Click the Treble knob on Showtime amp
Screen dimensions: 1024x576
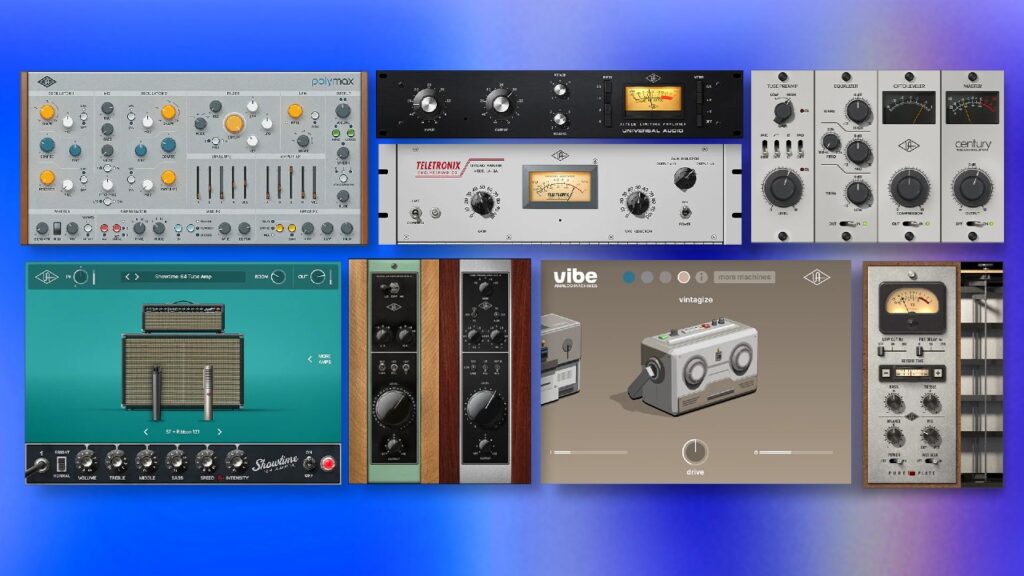pos(116,462)
